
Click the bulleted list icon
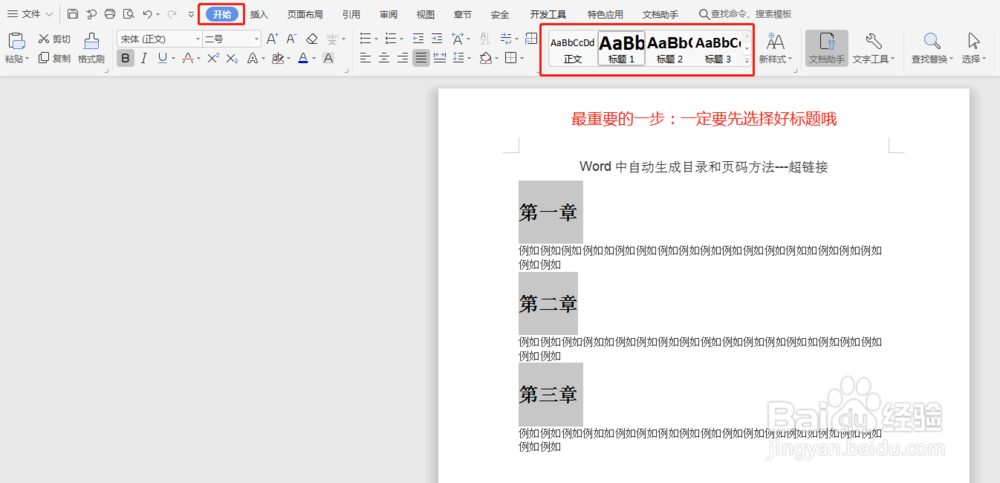(x=365, y=39)
